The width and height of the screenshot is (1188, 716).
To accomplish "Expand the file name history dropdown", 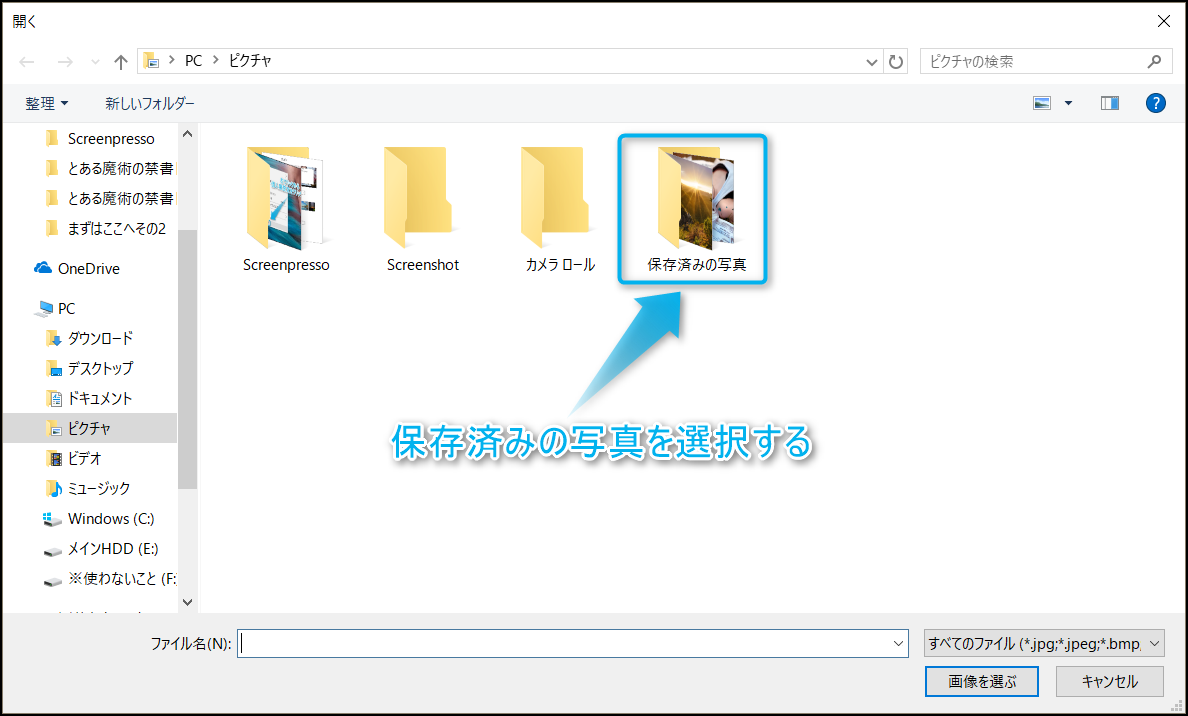I will click(x=897, y=644).
